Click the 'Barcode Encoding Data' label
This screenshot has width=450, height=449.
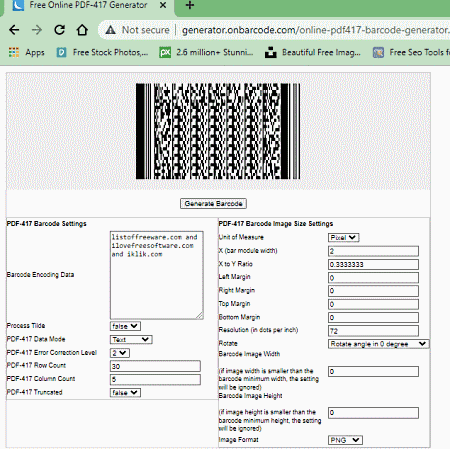40,275
